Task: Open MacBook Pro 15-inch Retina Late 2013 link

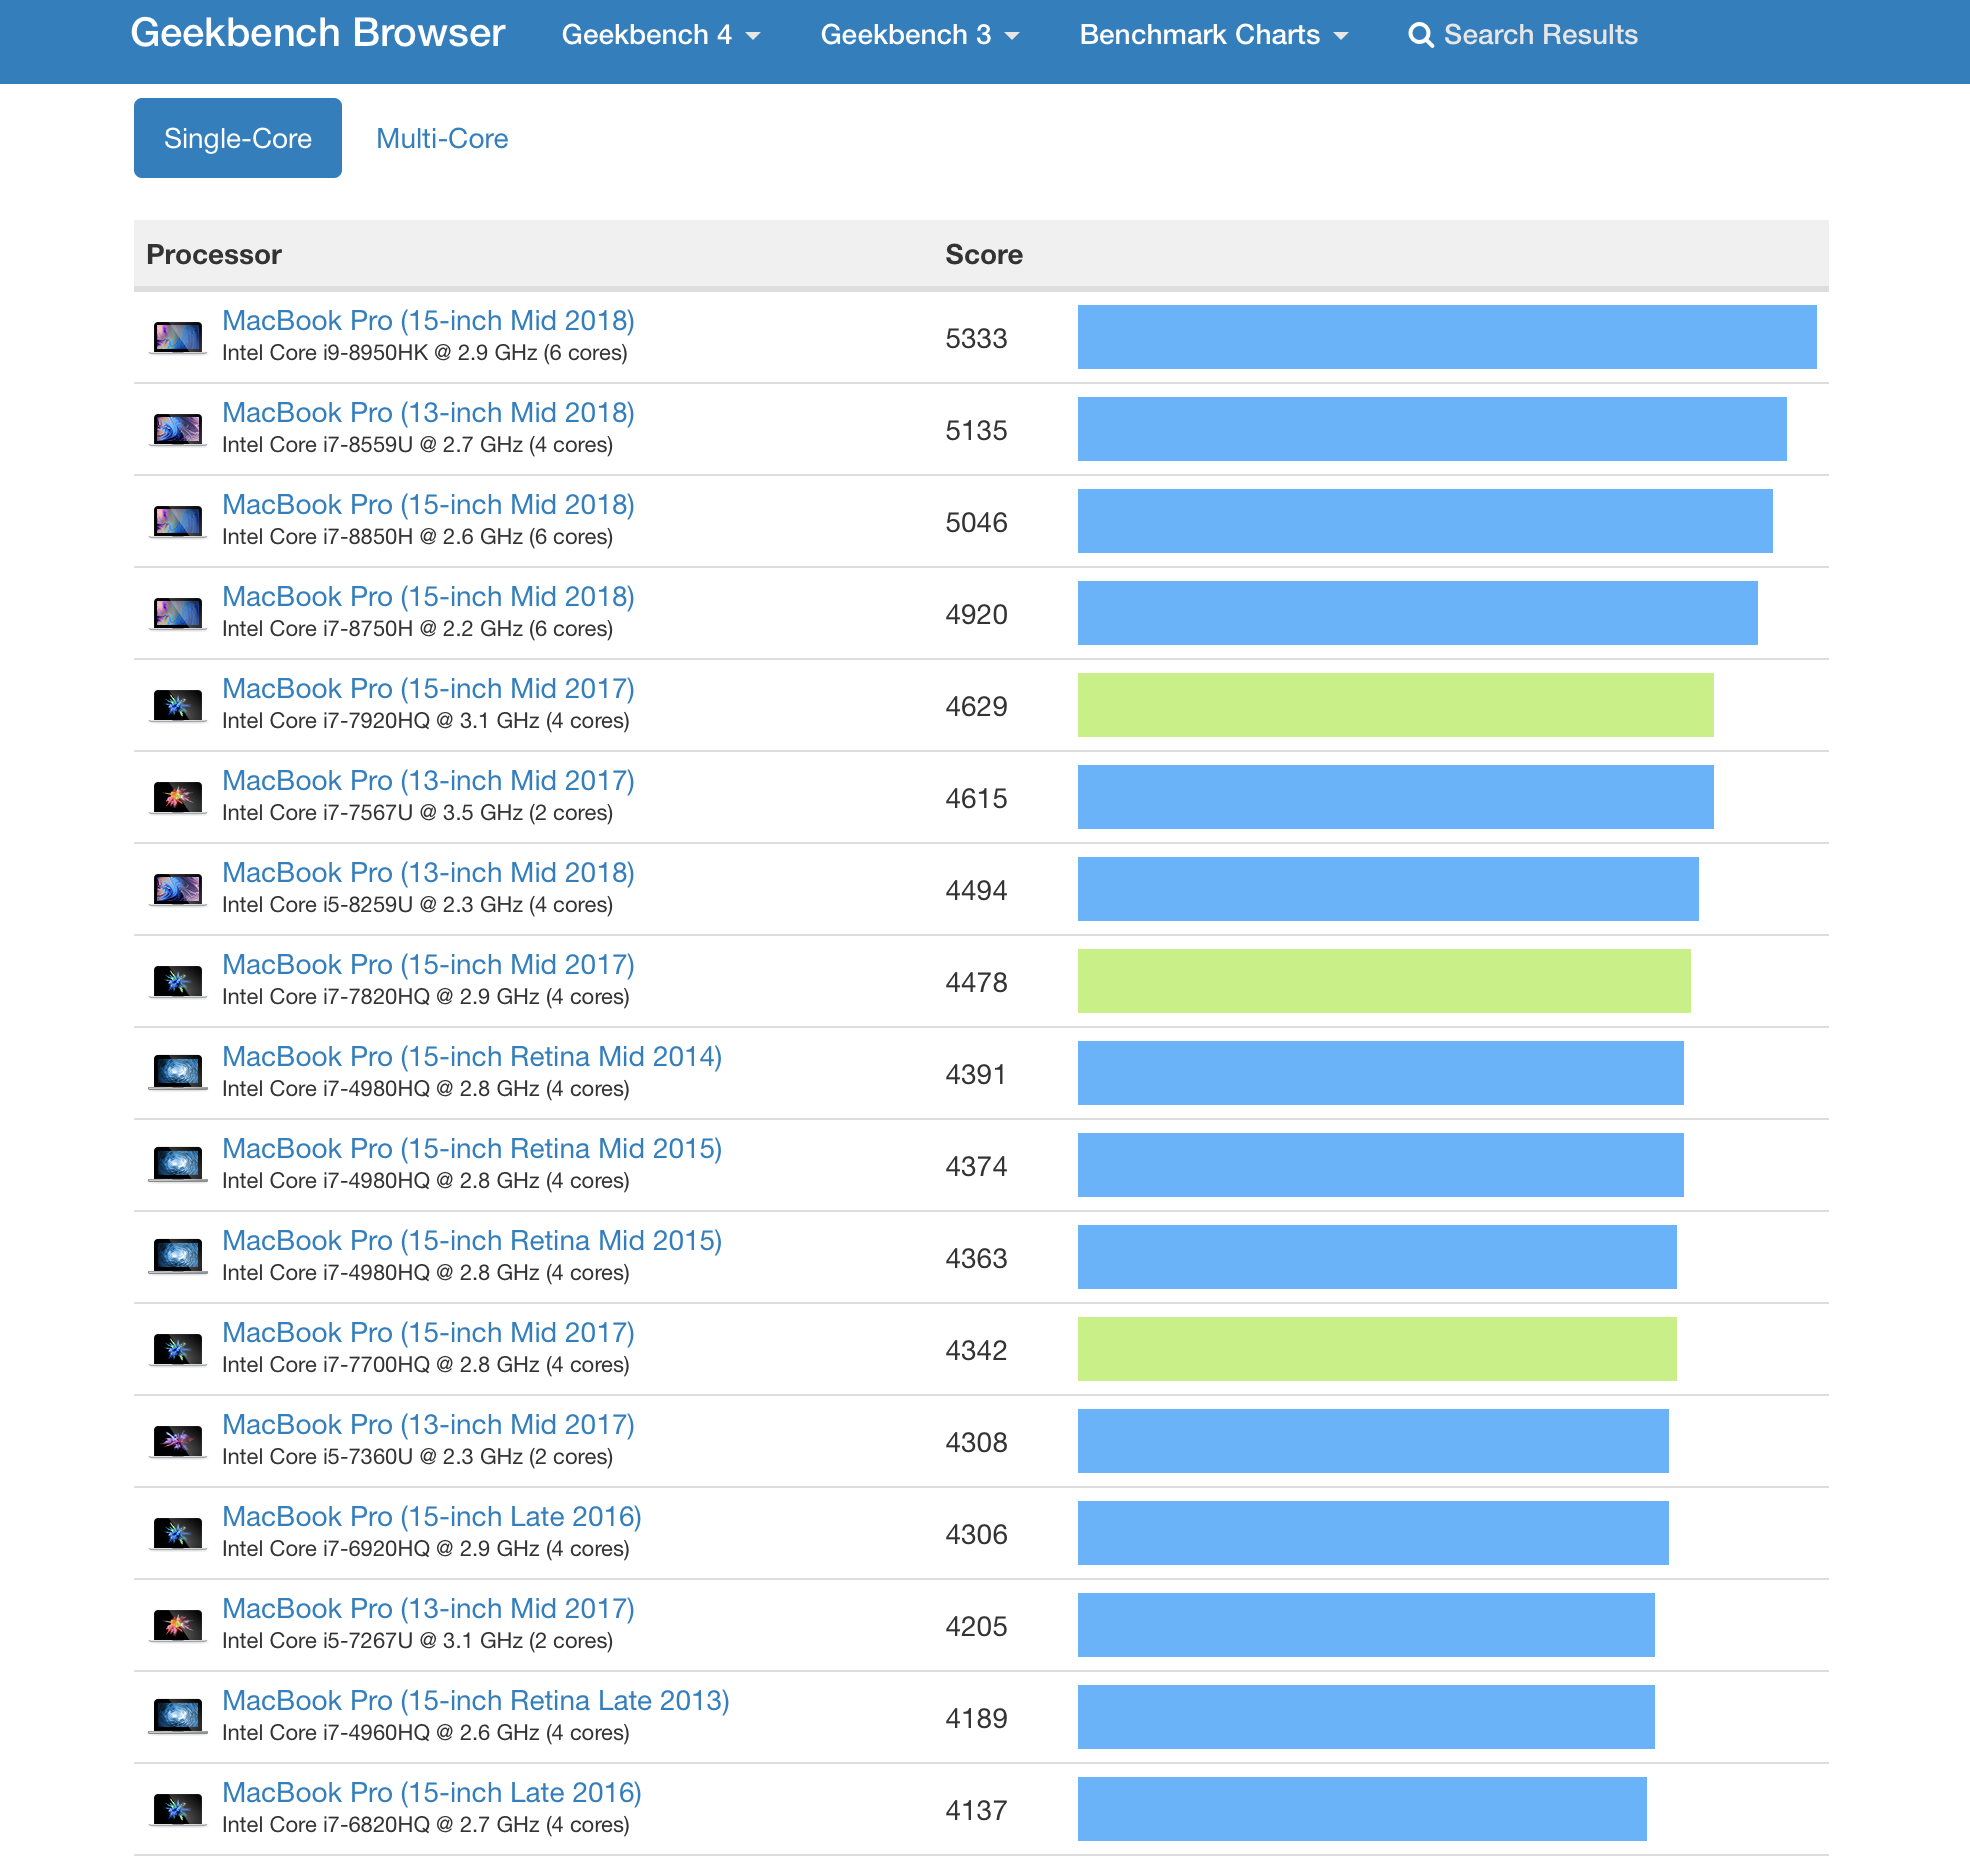Action: pyautogui.click(x=476, y=1700)
